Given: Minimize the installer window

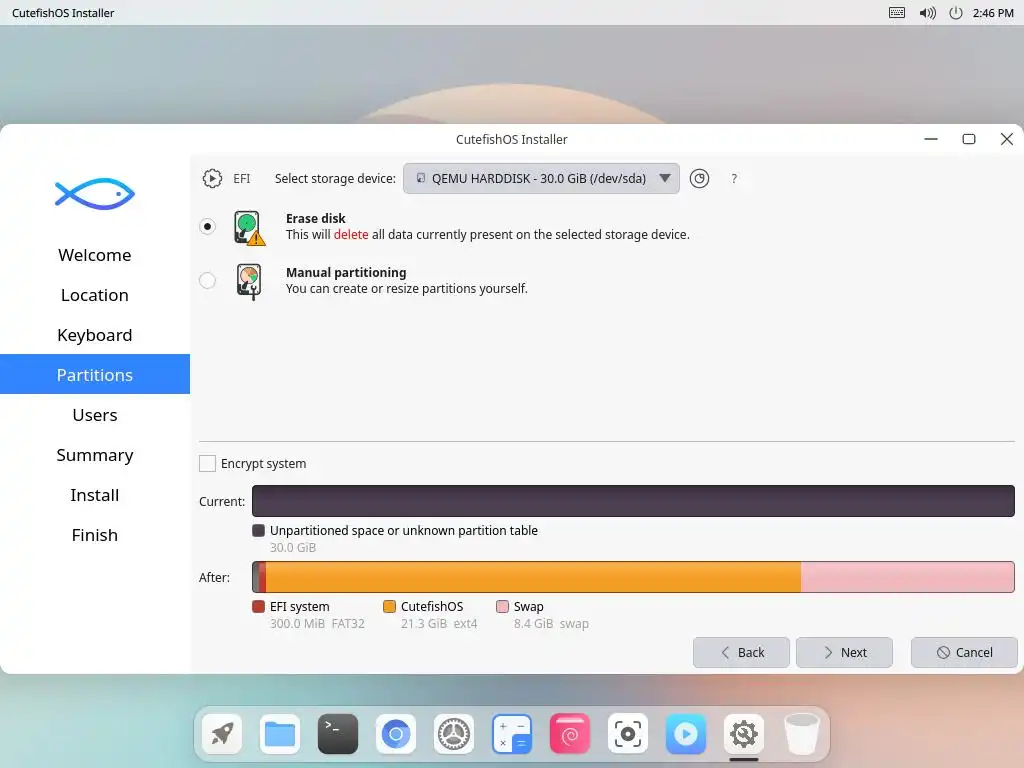Looking at the screenshot, I should coord(931,139).
